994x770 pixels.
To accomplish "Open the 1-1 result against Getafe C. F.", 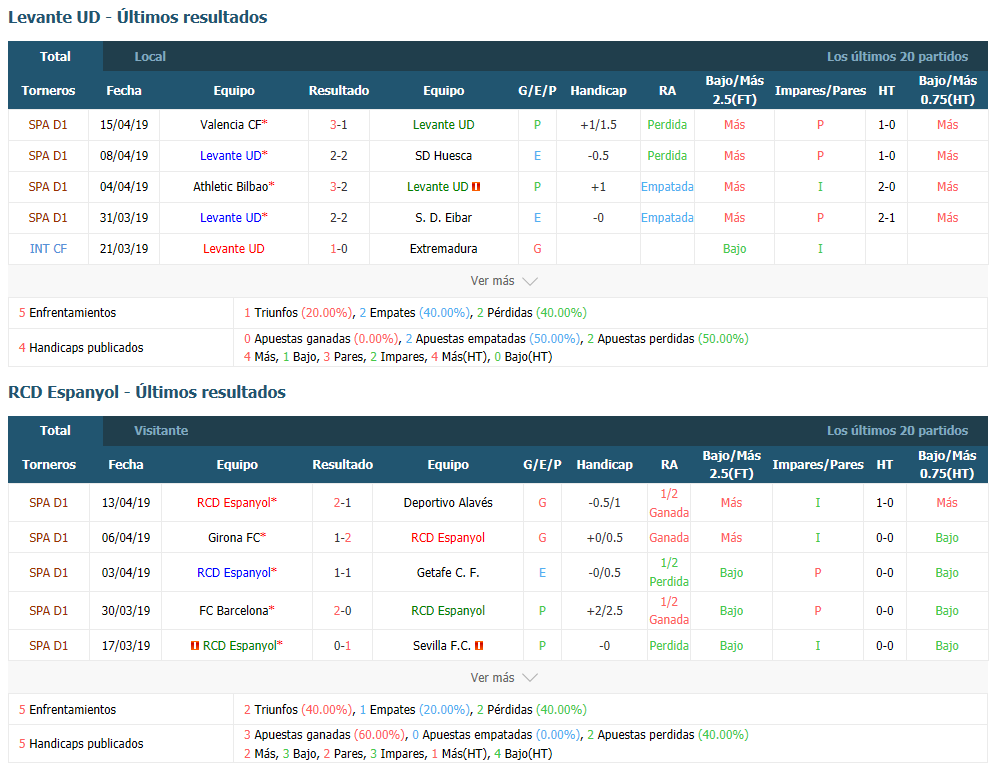I will pyautogui.click(x=342, y=573).
